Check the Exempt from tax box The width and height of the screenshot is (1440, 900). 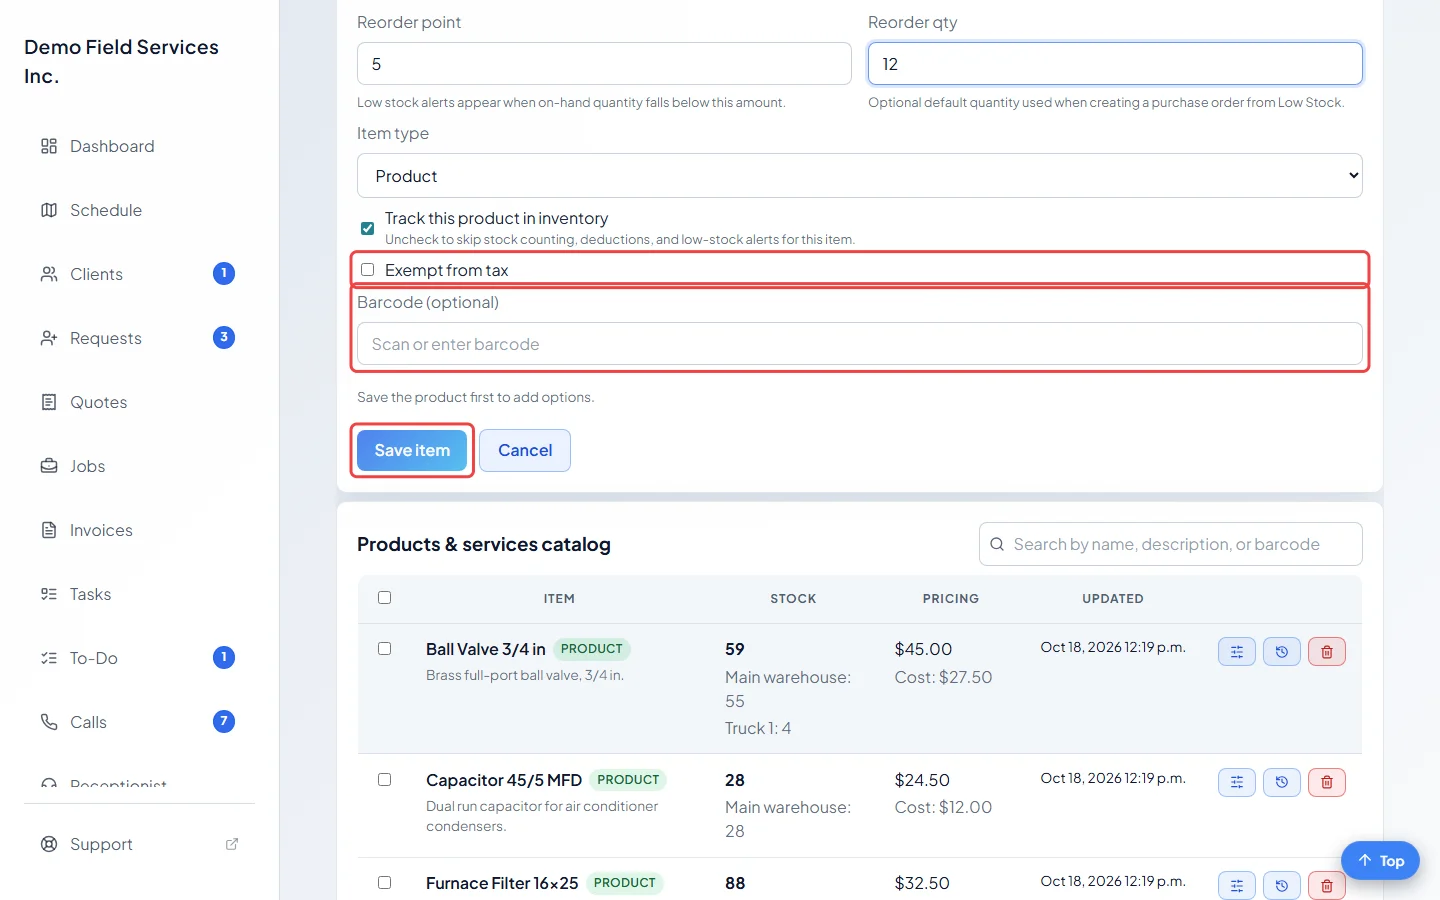click(367, 270)
